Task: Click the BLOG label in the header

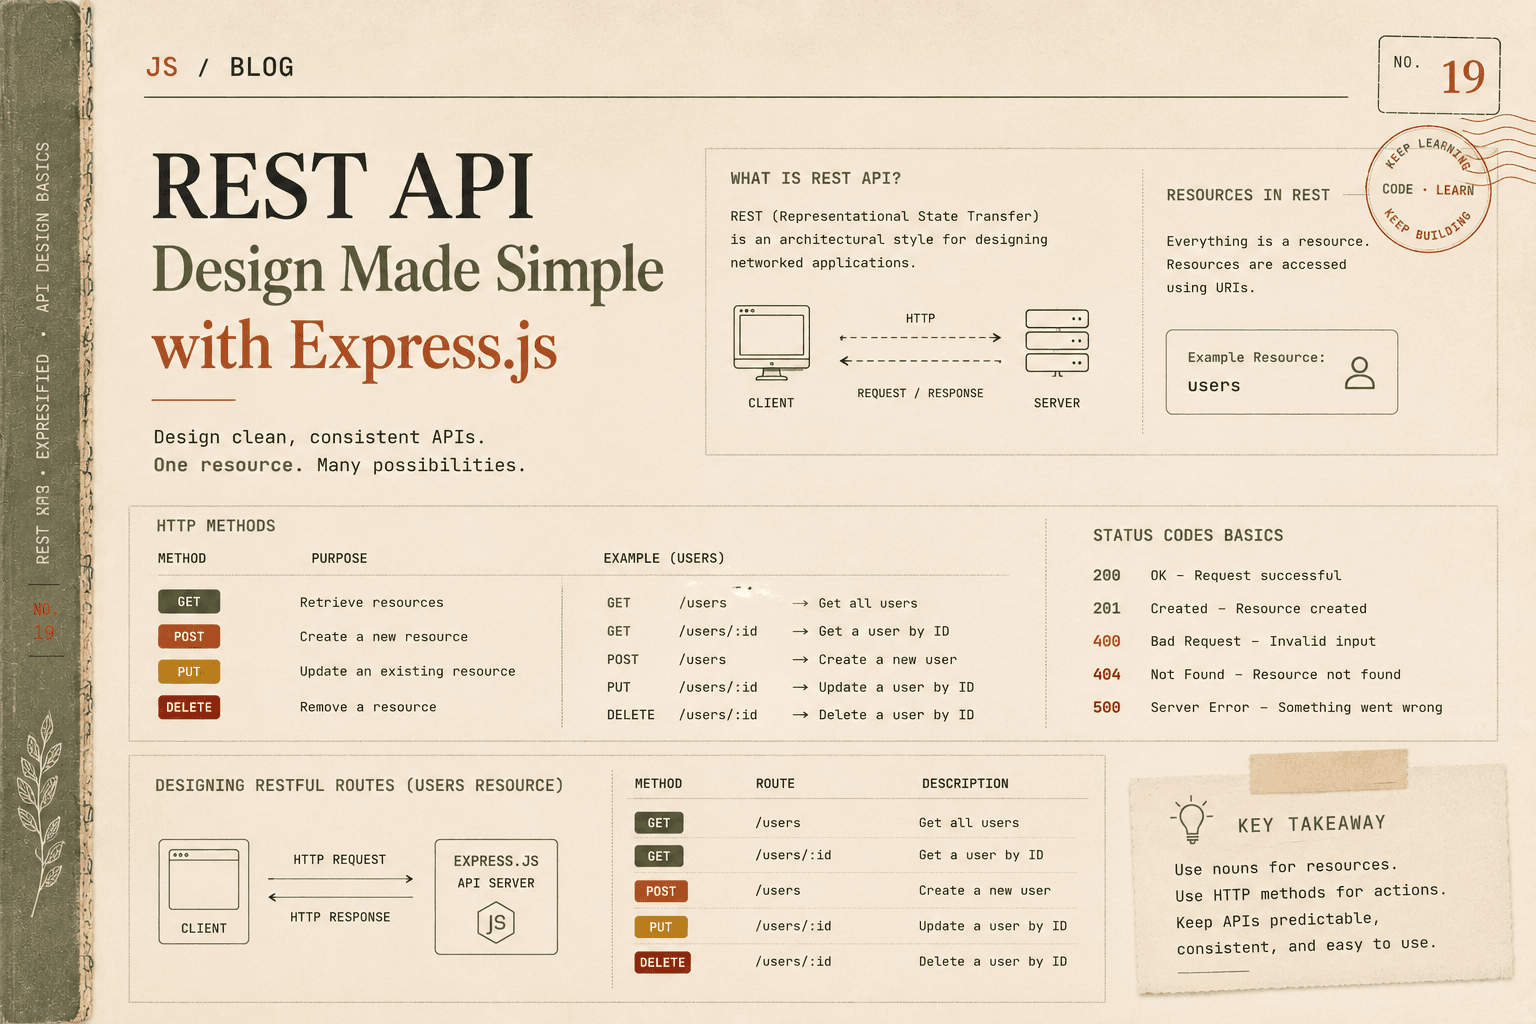Action: point(262,67)
